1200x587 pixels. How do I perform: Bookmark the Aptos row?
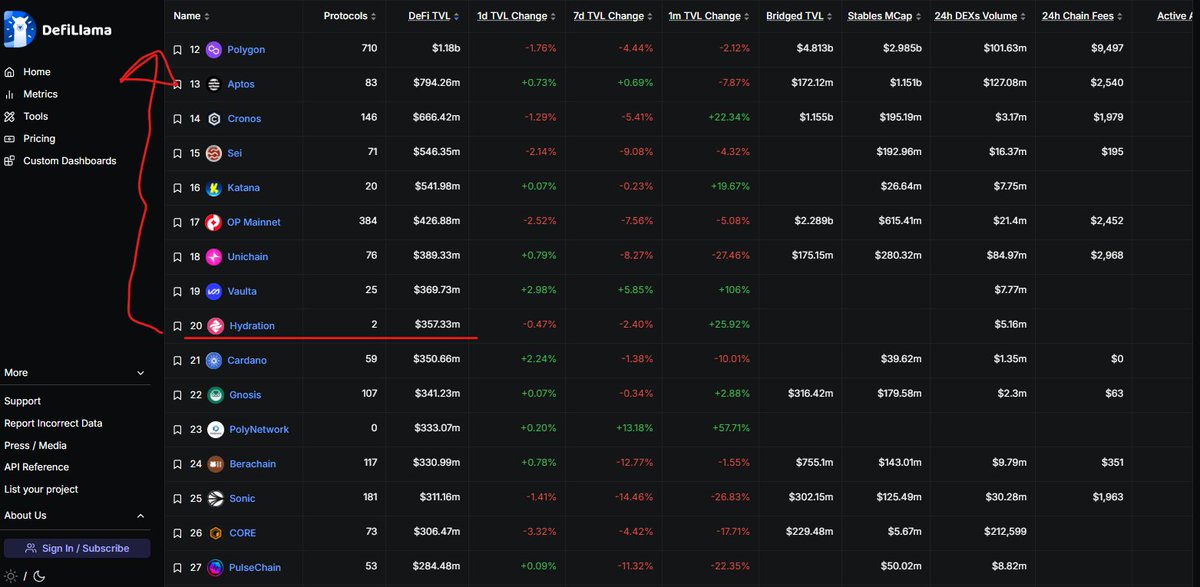click(x=177, y=84)
